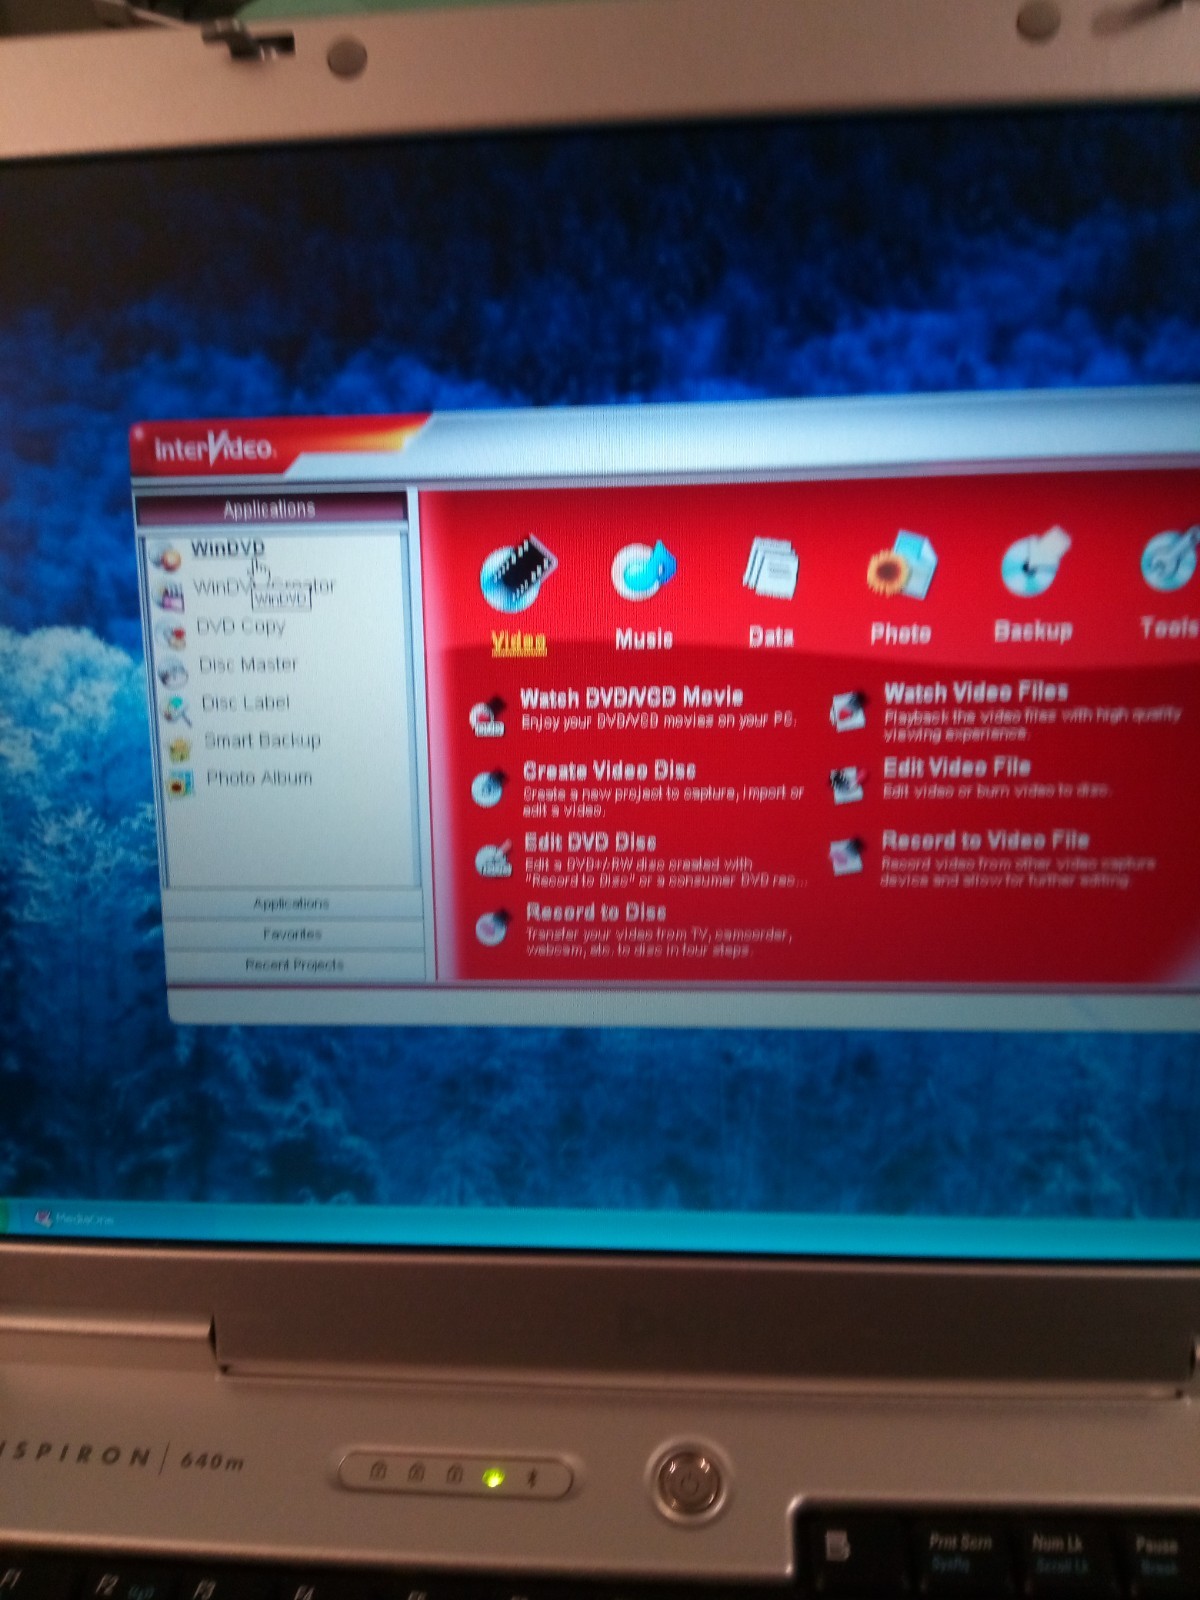
Task: Click the Edit Video File icon
Action: [x=847, y=784]
